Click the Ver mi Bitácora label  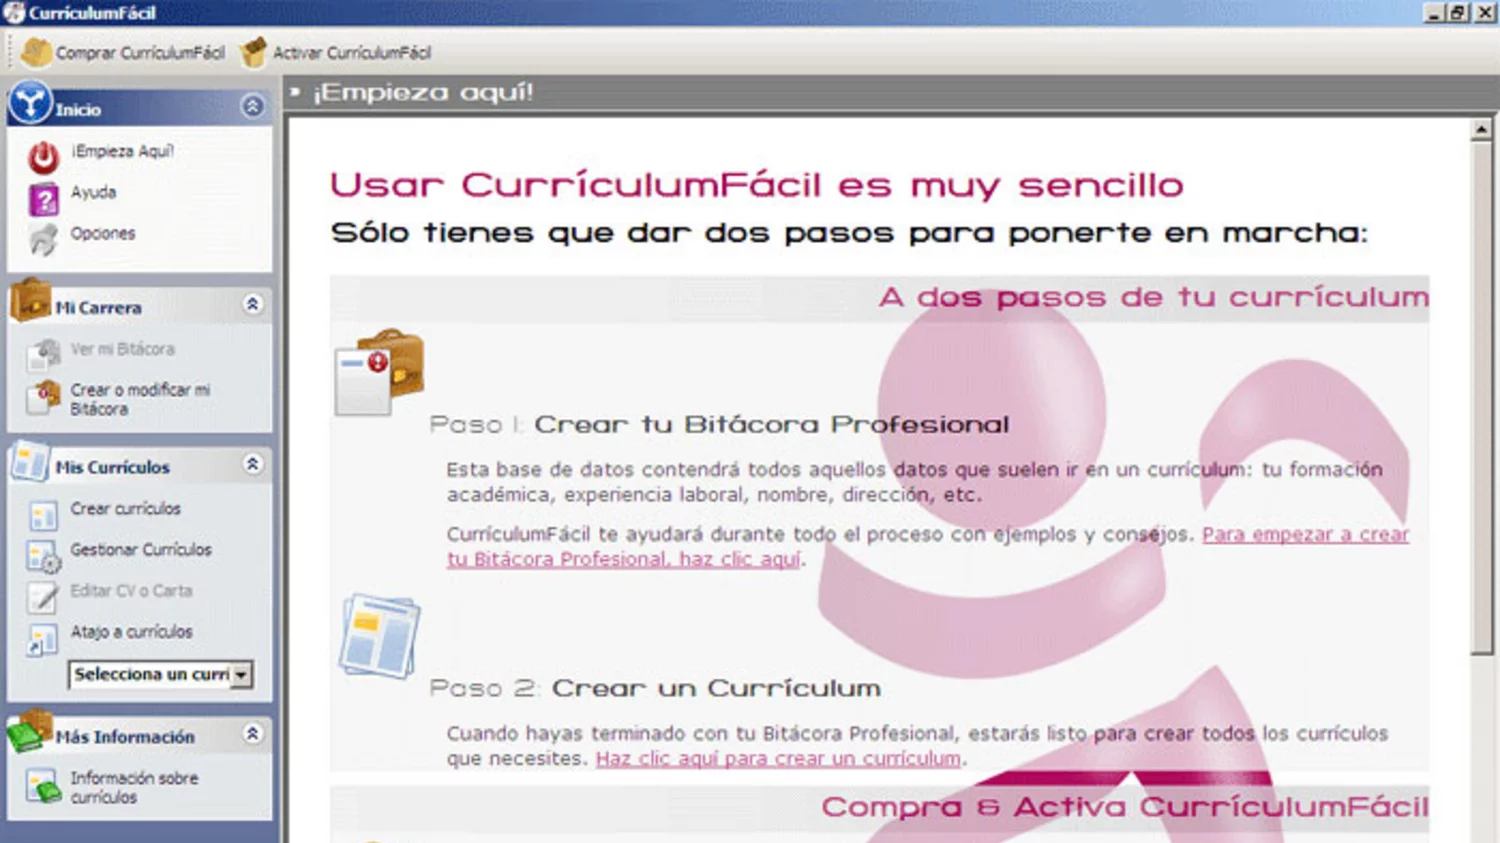tap(123, 349)
